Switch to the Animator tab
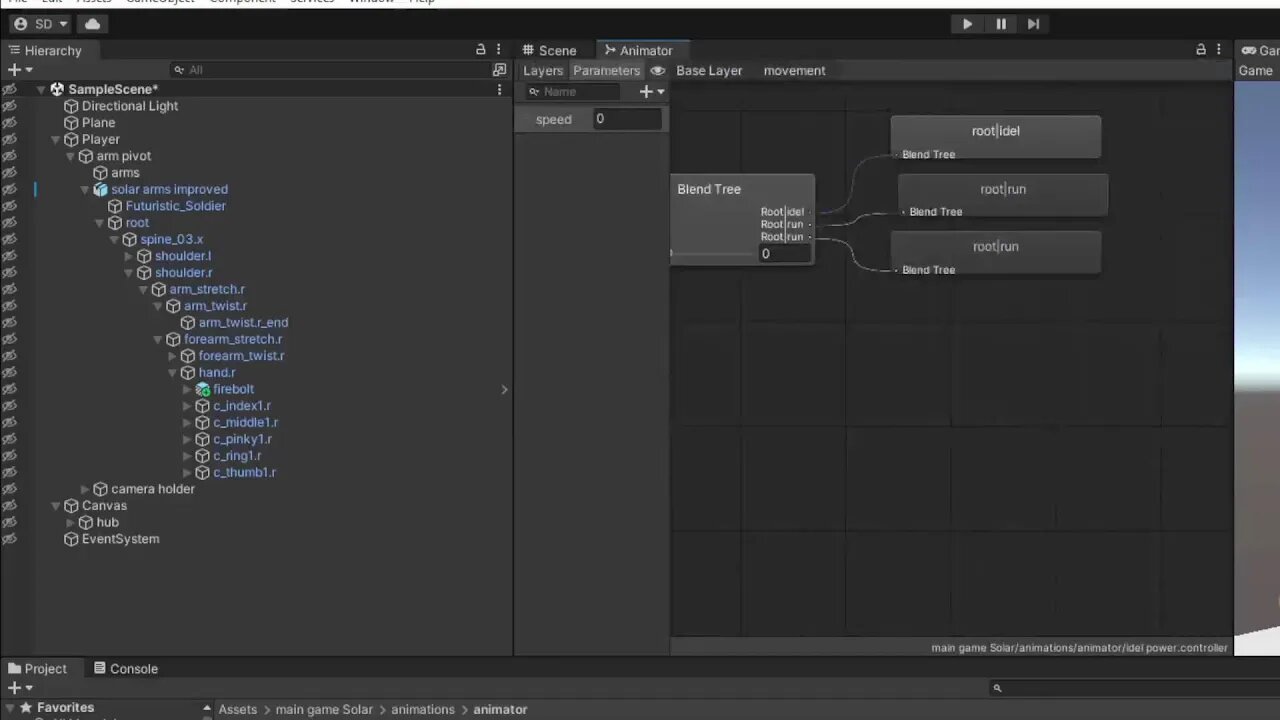Viewport: 1280px width, 720px height. (638, 50)
